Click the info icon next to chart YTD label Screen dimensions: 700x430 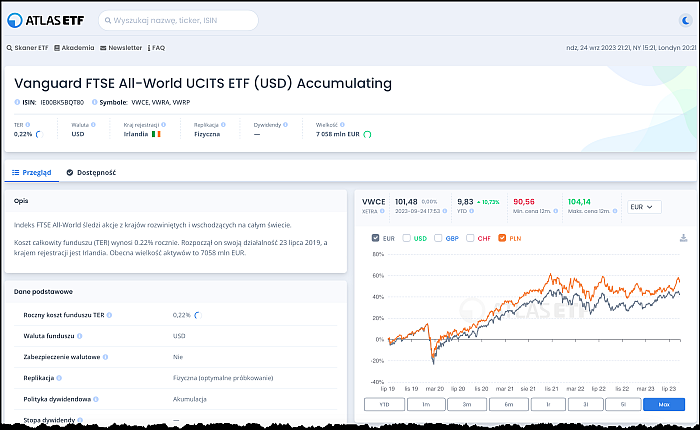coord(471,211)
